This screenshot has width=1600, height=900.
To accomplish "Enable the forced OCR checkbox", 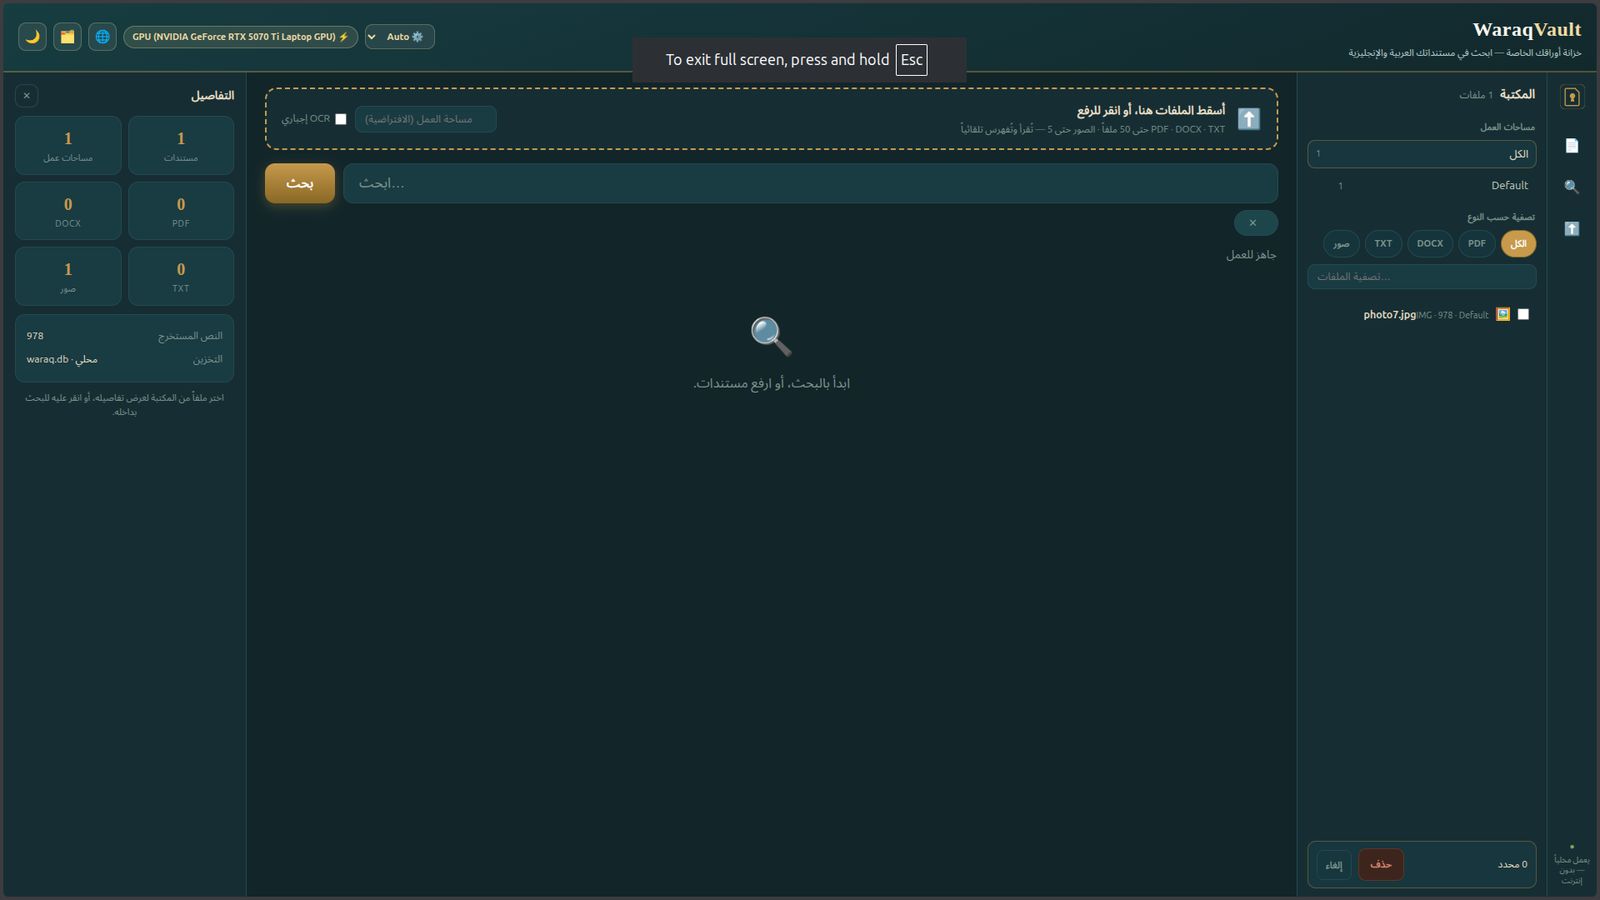I will click(x=341, y=119).
